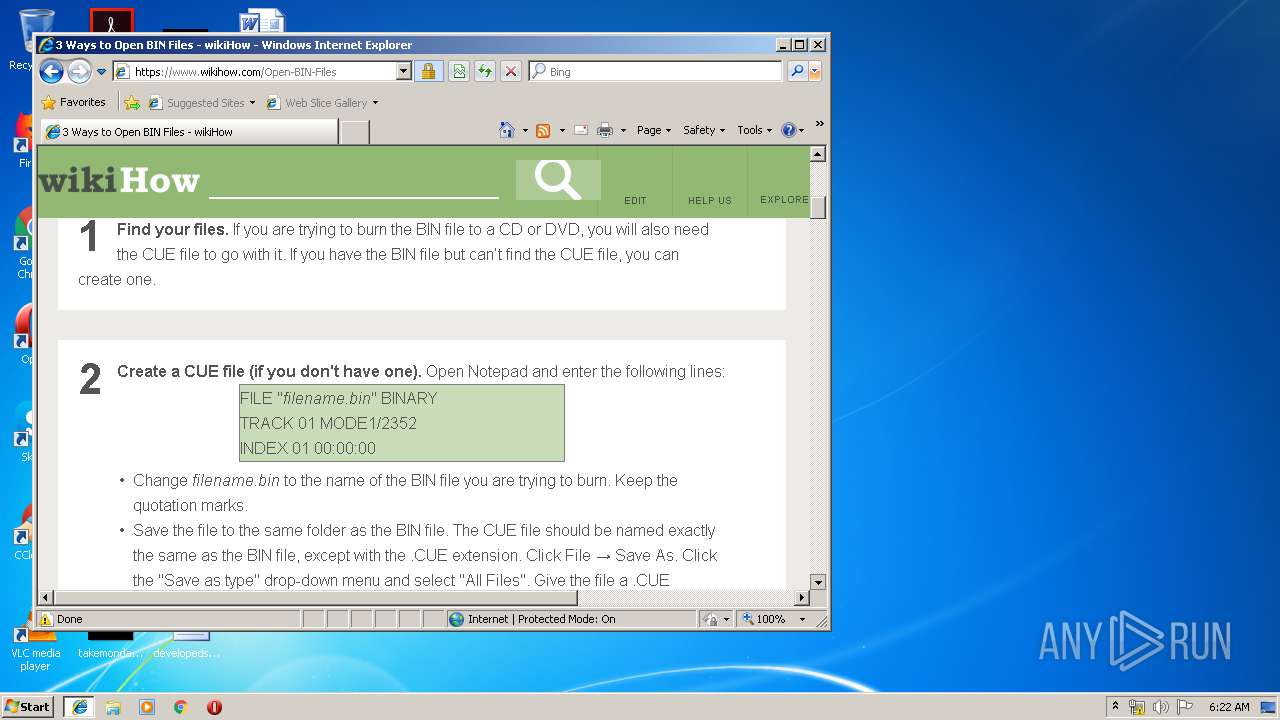Open the Suggested Sites link

point(200,102)
